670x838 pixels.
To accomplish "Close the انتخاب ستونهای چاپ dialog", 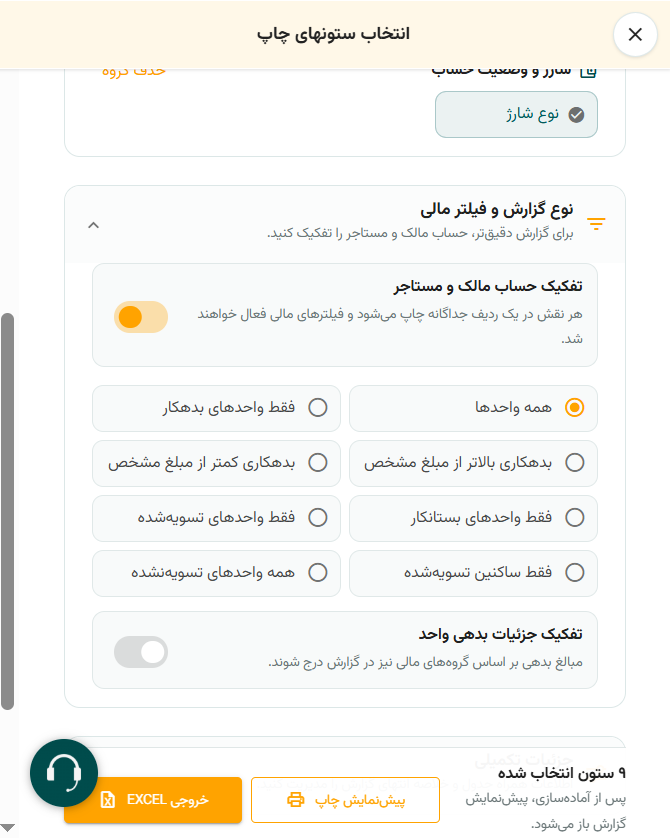I will pyautogui.click(x=635, y=35).
